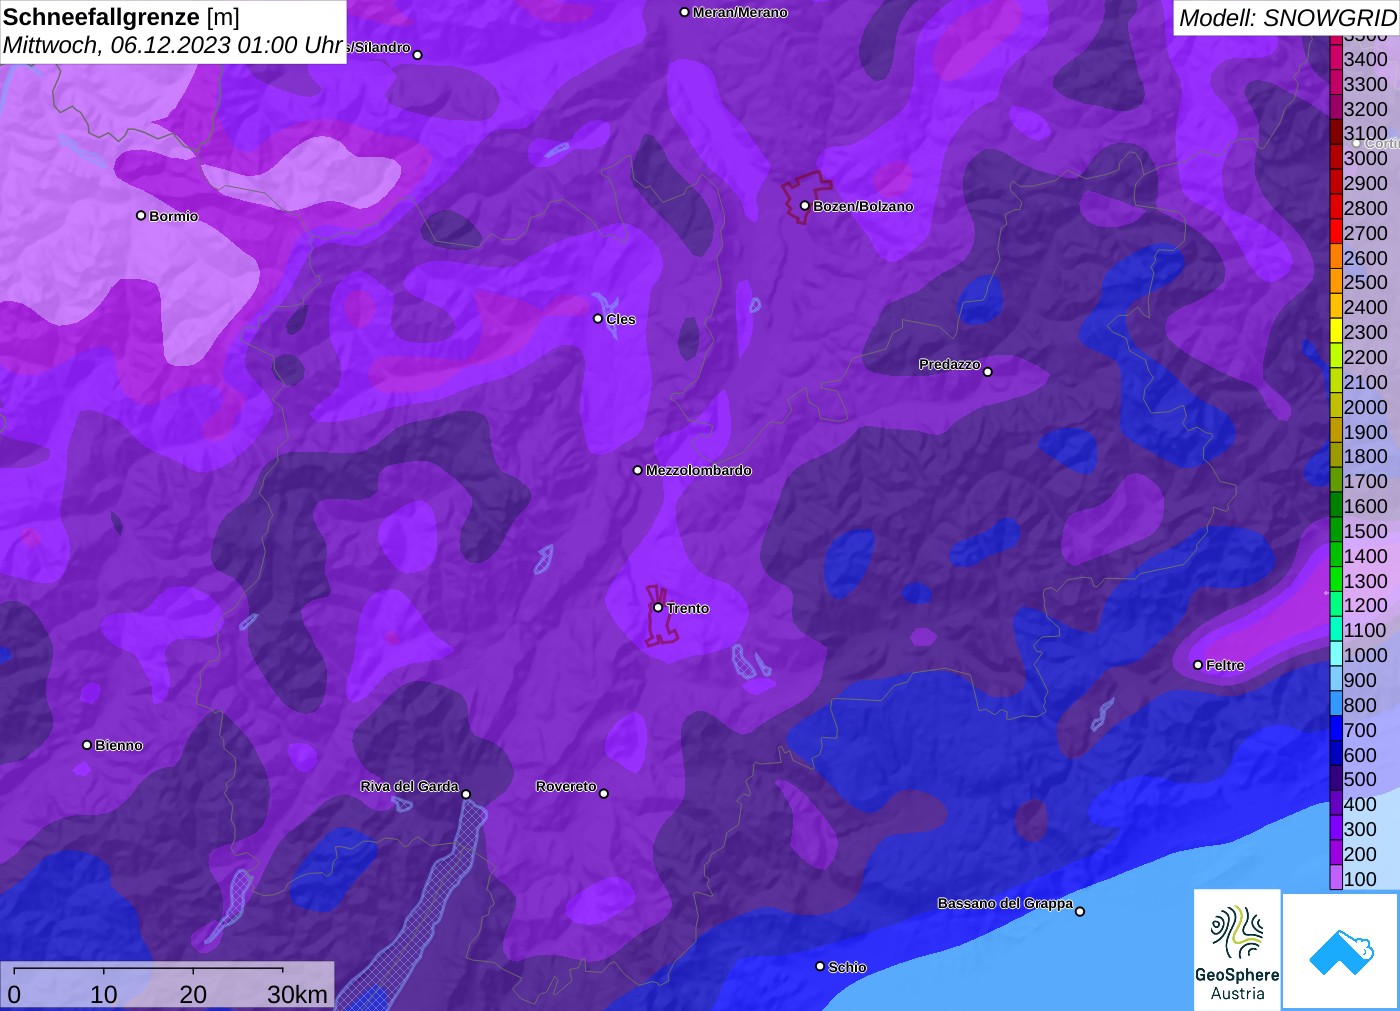Click the Bassano del Grappa label text
The height and width of the screenshot is (1011, 1400).
[1005, 903]
